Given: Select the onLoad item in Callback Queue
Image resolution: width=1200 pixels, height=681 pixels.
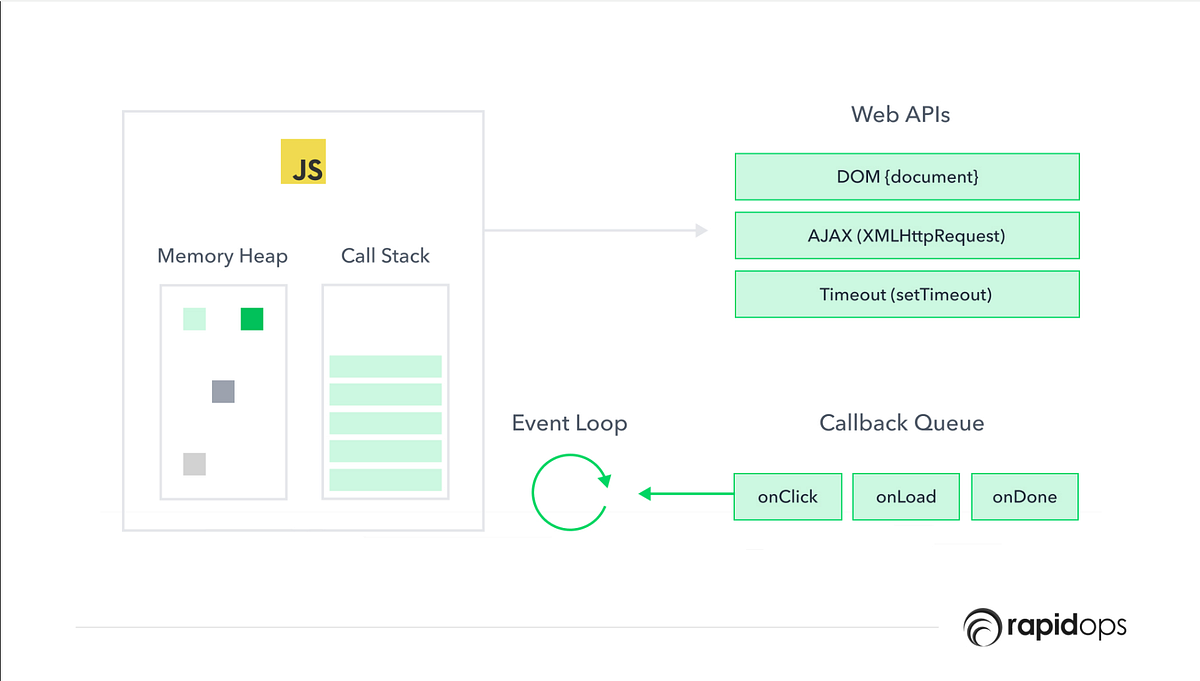Looking at the screenshot, I should (905, 496).
